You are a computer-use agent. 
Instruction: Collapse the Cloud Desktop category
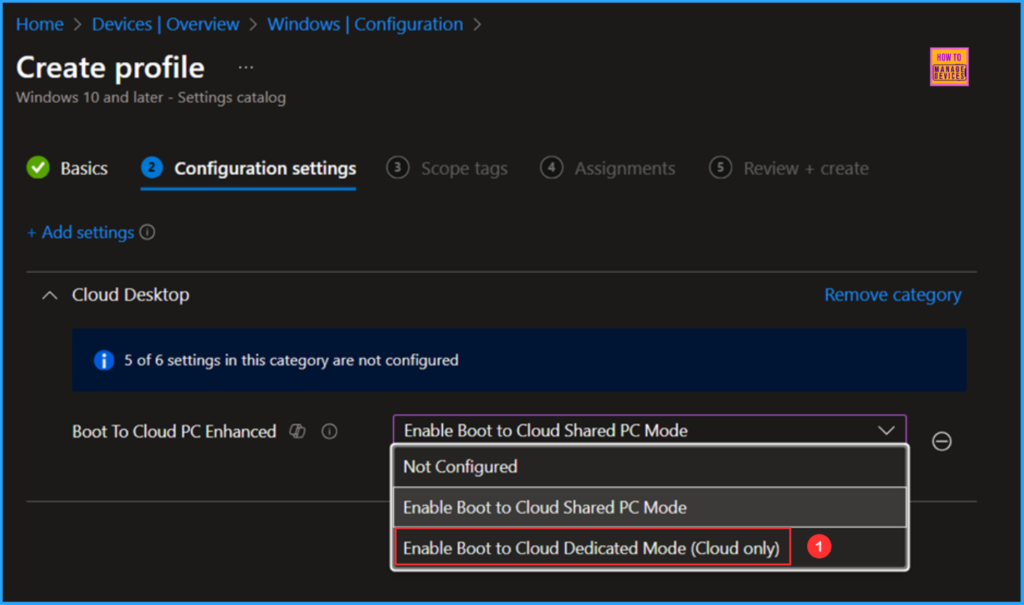click(x=49, y=295)
